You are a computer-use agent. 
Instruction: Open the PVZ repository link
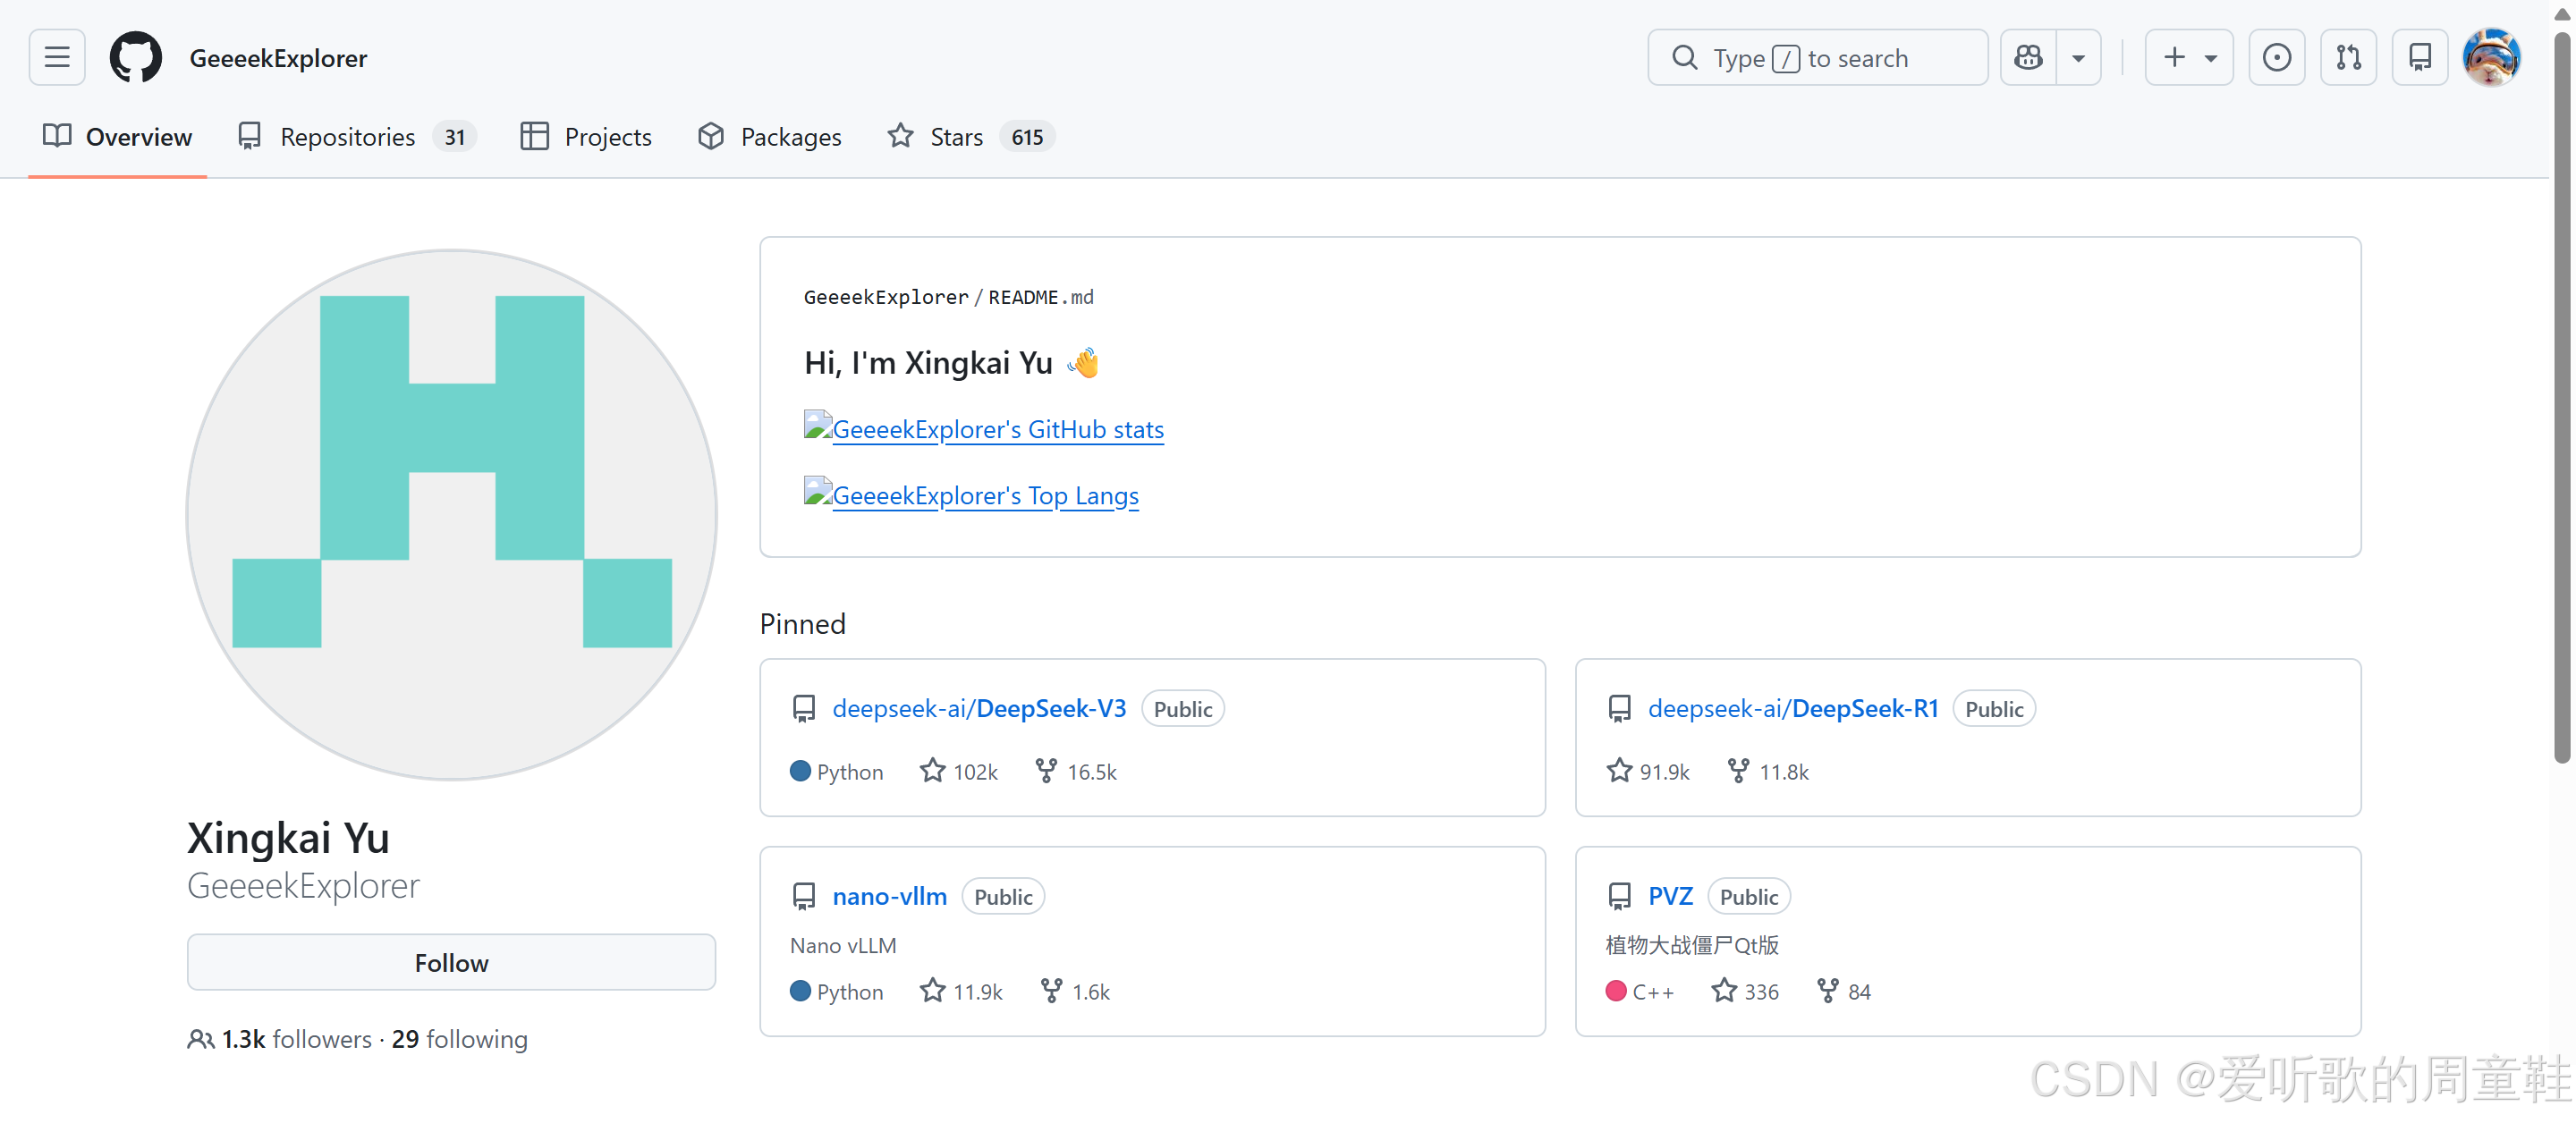(x=1670, y=896)
